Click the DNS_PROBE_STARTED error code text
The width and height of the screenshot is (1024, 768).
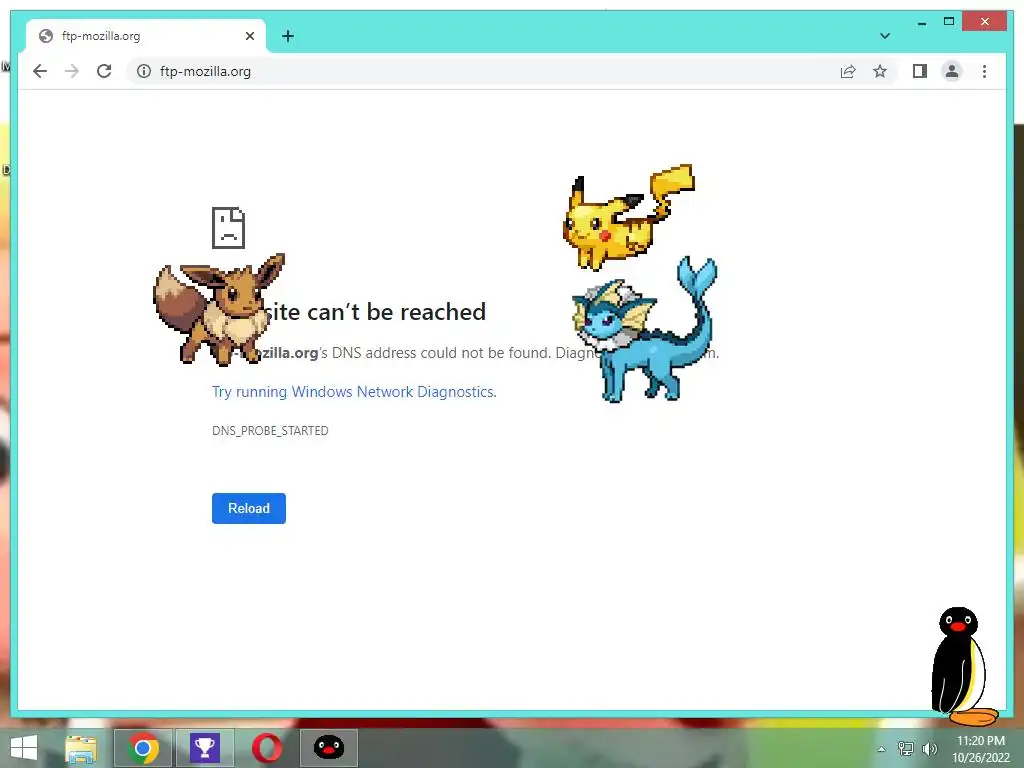click(270, 431)
